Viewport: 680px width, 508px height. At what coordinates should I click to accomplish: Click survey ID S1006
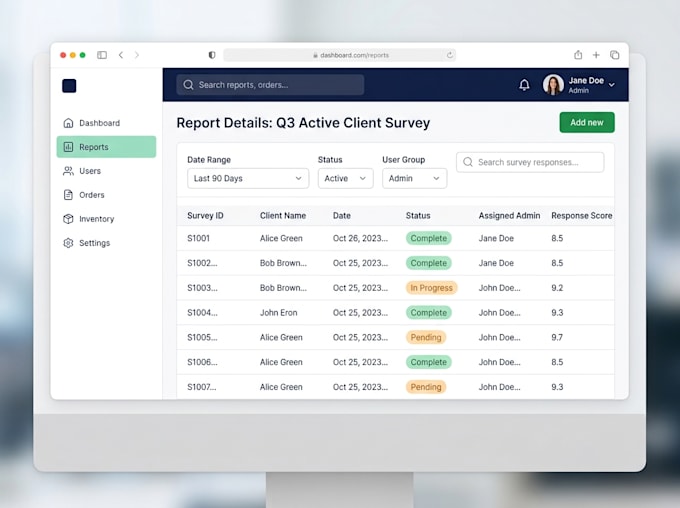202,362
